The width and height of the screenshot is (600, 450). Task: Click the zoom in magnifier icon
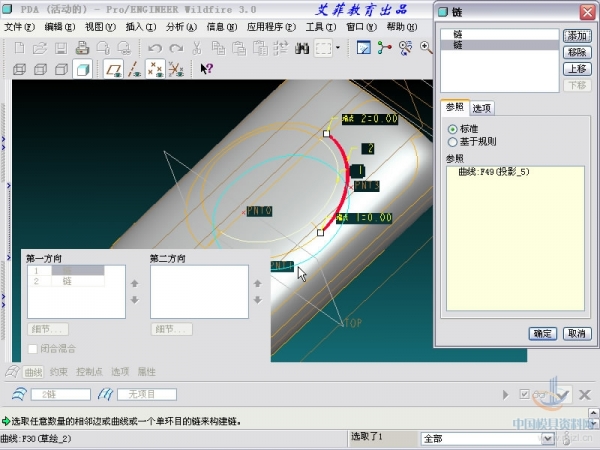pos(426,48)
